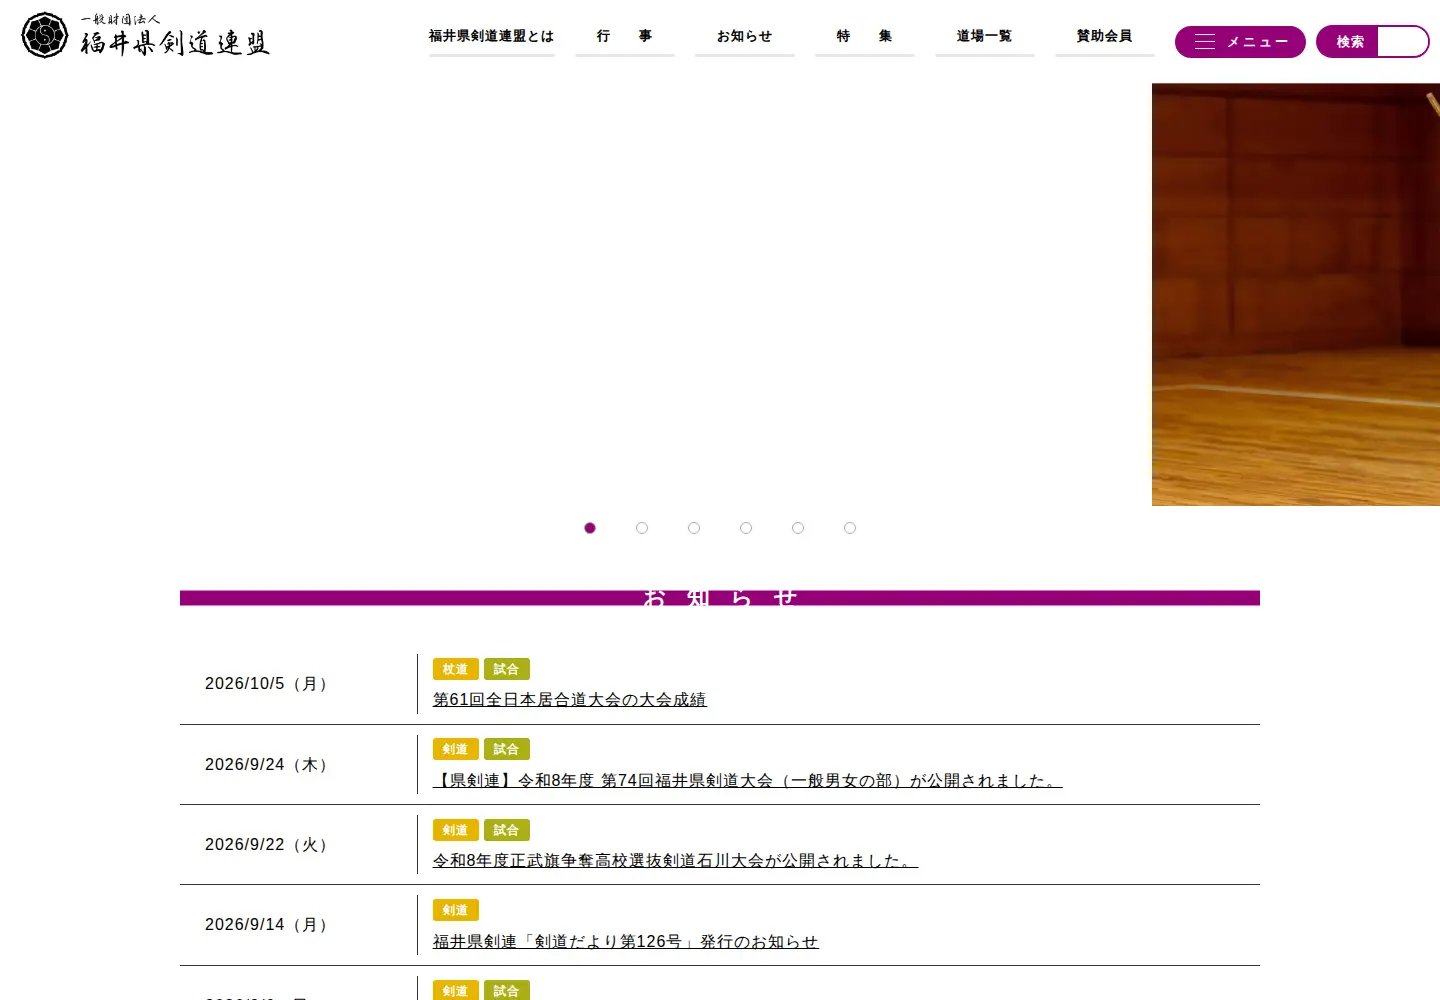Click the 剣道 tag on the 2026/9/14 entry
The image size is (1440, 1000).
[x=456, y=910]
